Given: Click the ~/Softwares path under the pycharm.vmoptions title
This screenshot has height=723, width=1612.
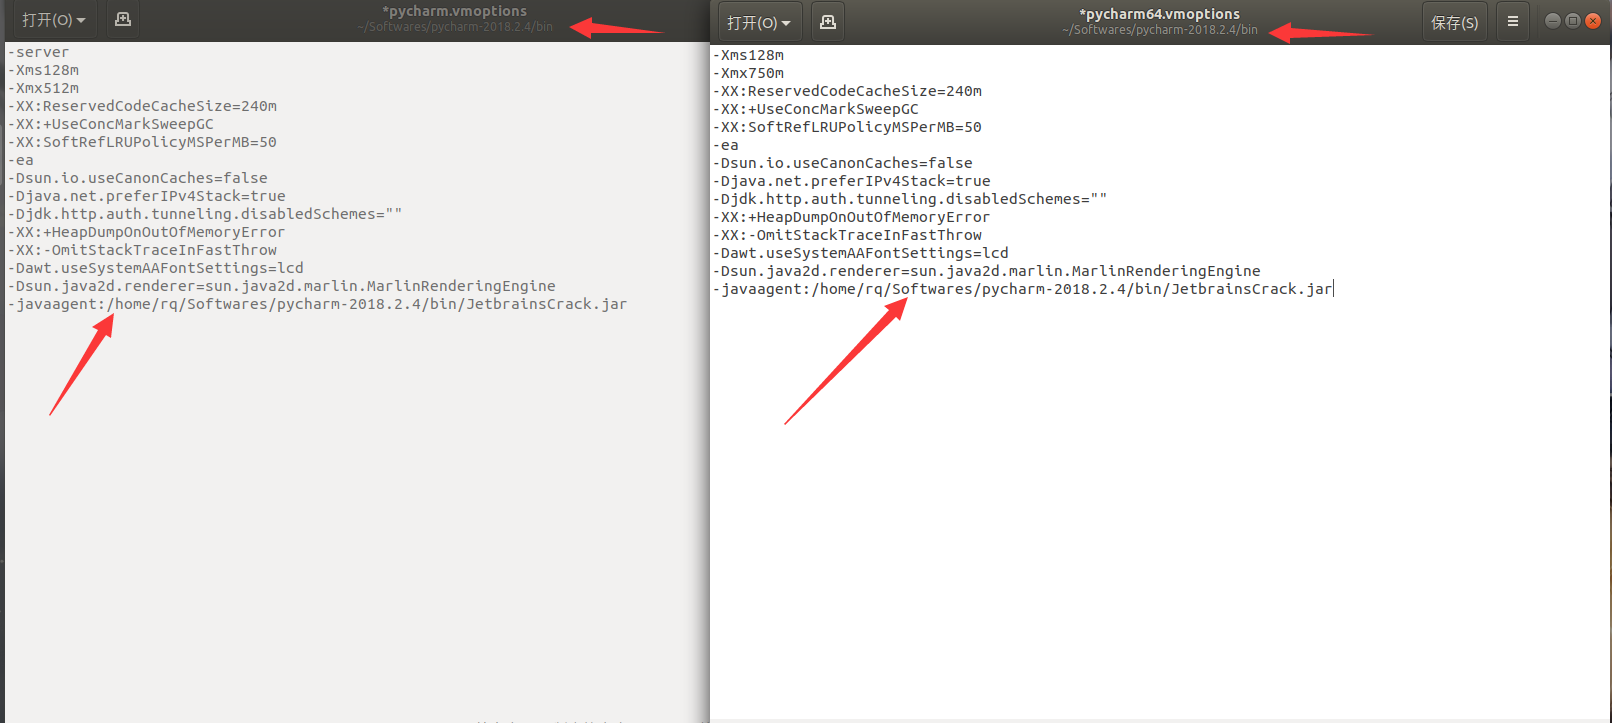Looking at the screenshot, I should point(455,27).
